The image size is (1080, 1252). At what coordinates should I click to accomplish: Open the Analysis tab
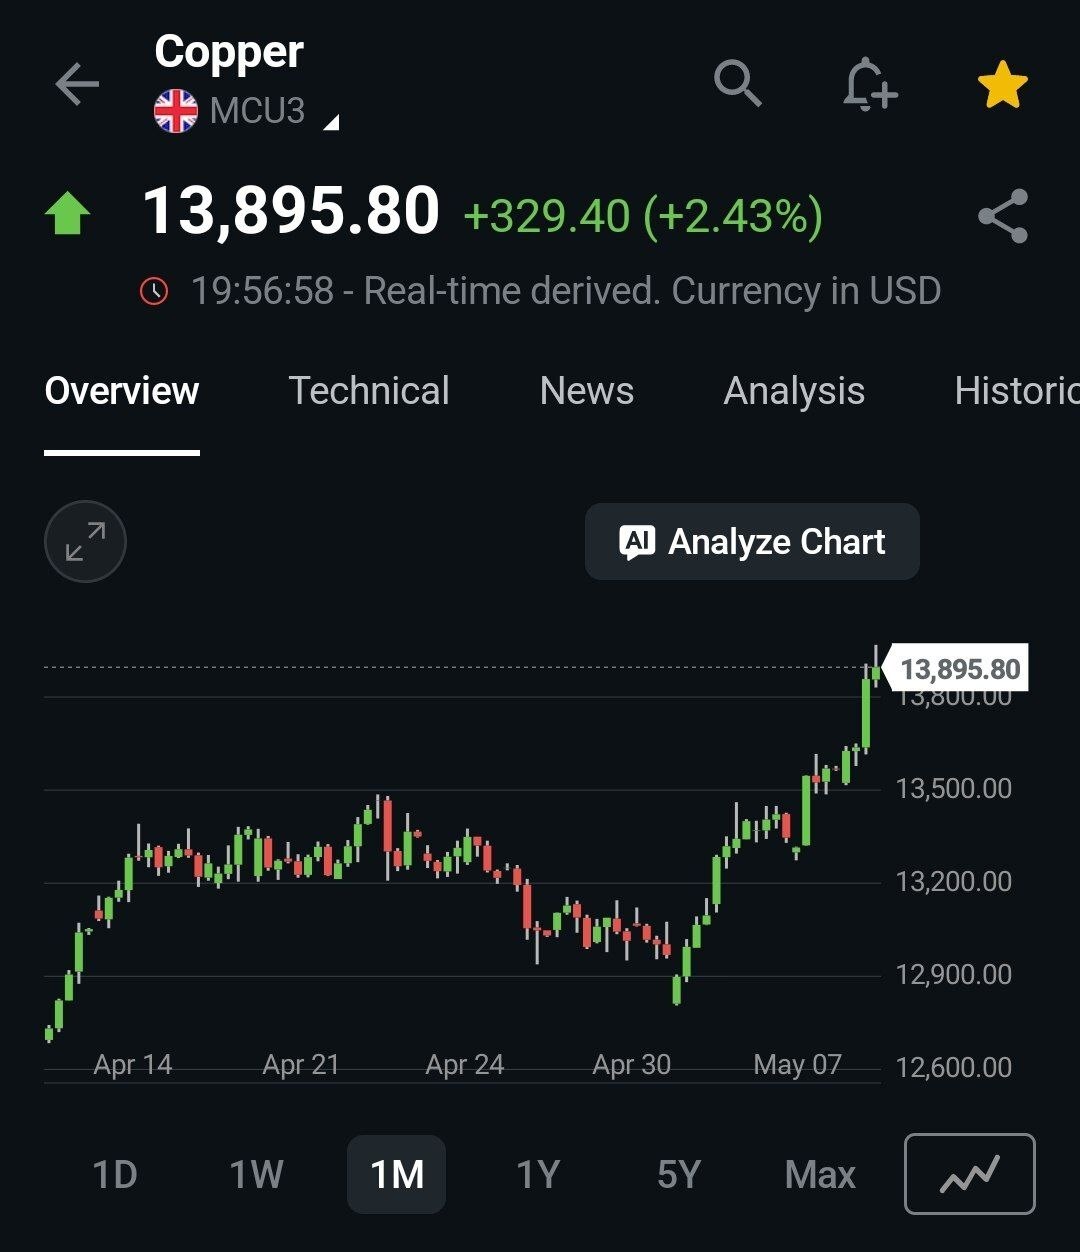[x=794, y=391]
